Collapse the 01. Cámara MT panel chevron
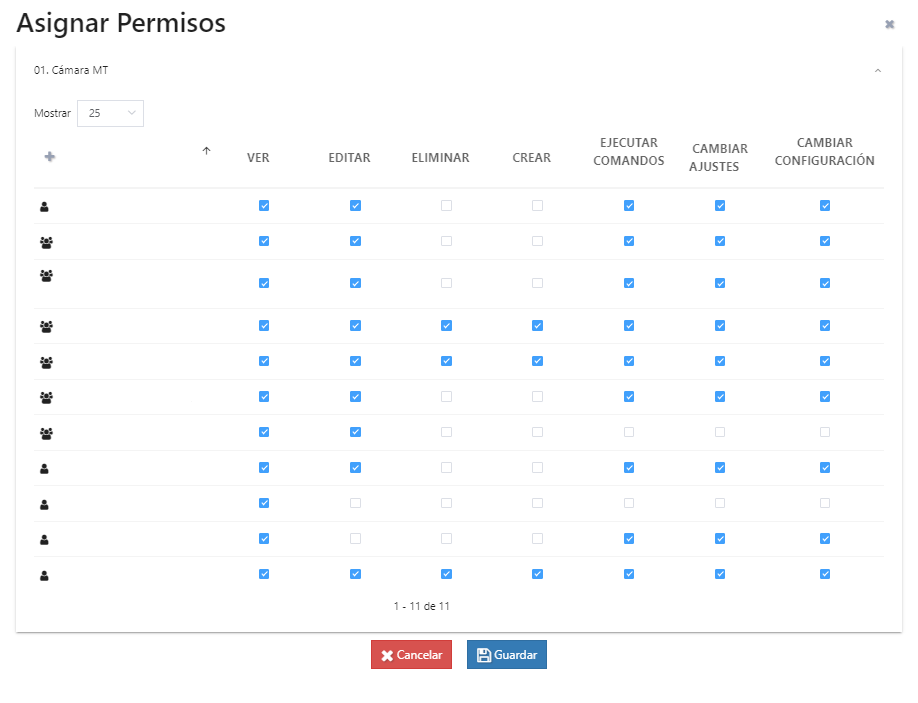Image resolution: width=918 pixels, height=703 pixels. click(878, 71)
